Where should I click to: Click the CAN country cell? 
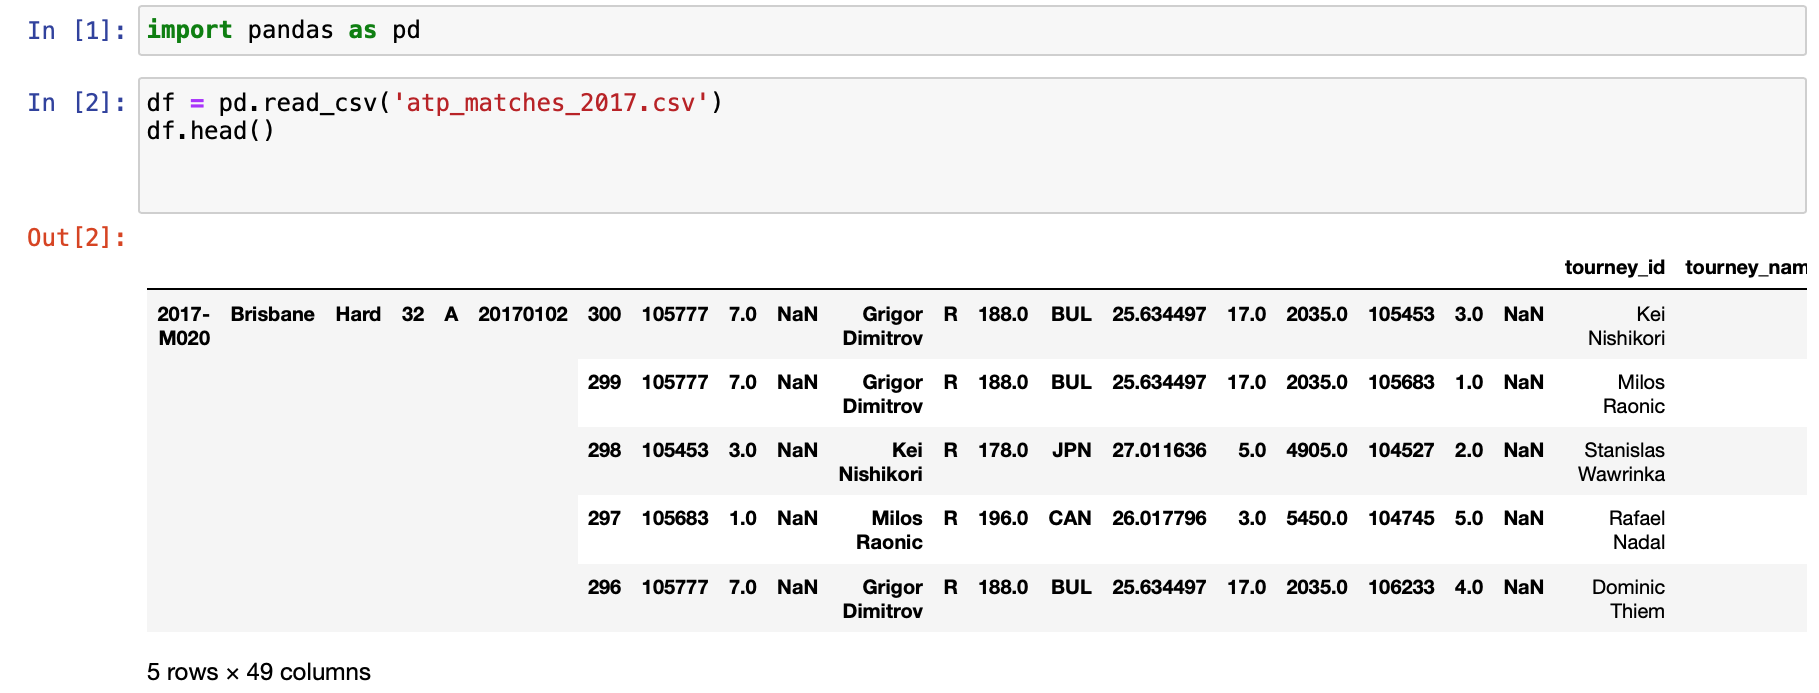(x=1070, y=518)
